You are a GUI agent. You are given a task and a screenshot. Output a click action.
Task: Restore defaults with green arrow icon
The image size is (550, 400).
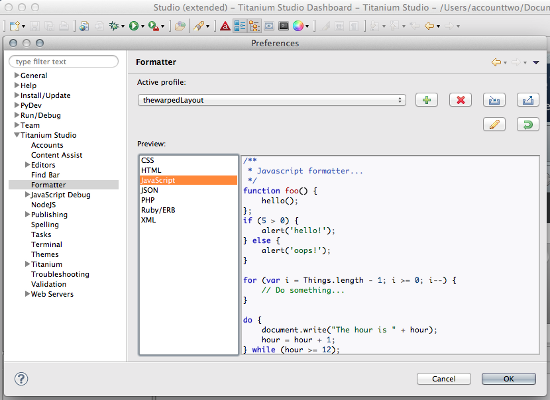click(528, 124)
